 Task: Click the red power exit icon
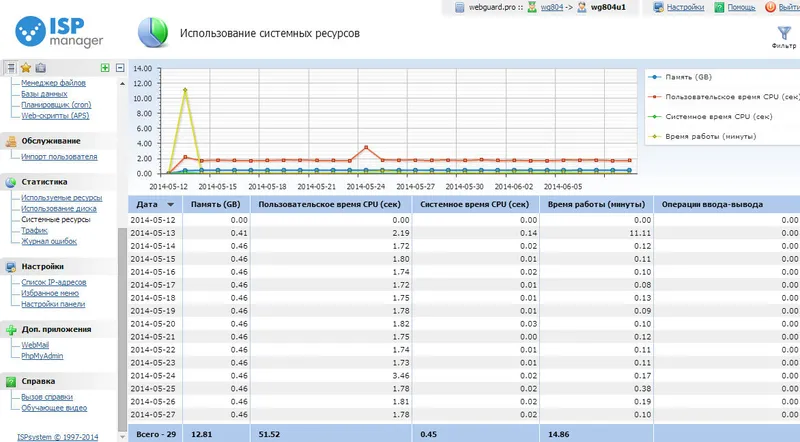pos(770,7)
